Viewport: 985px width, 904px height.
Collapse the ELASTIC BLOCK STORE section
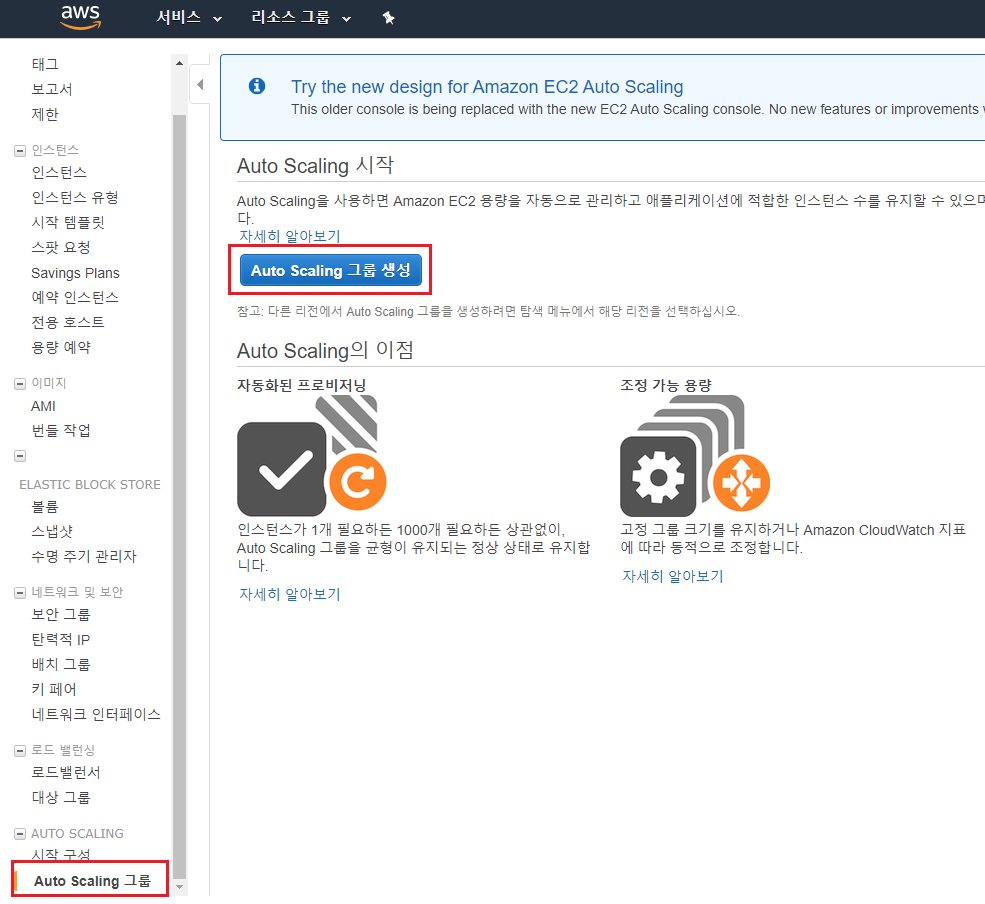click(x=20, y=456)
